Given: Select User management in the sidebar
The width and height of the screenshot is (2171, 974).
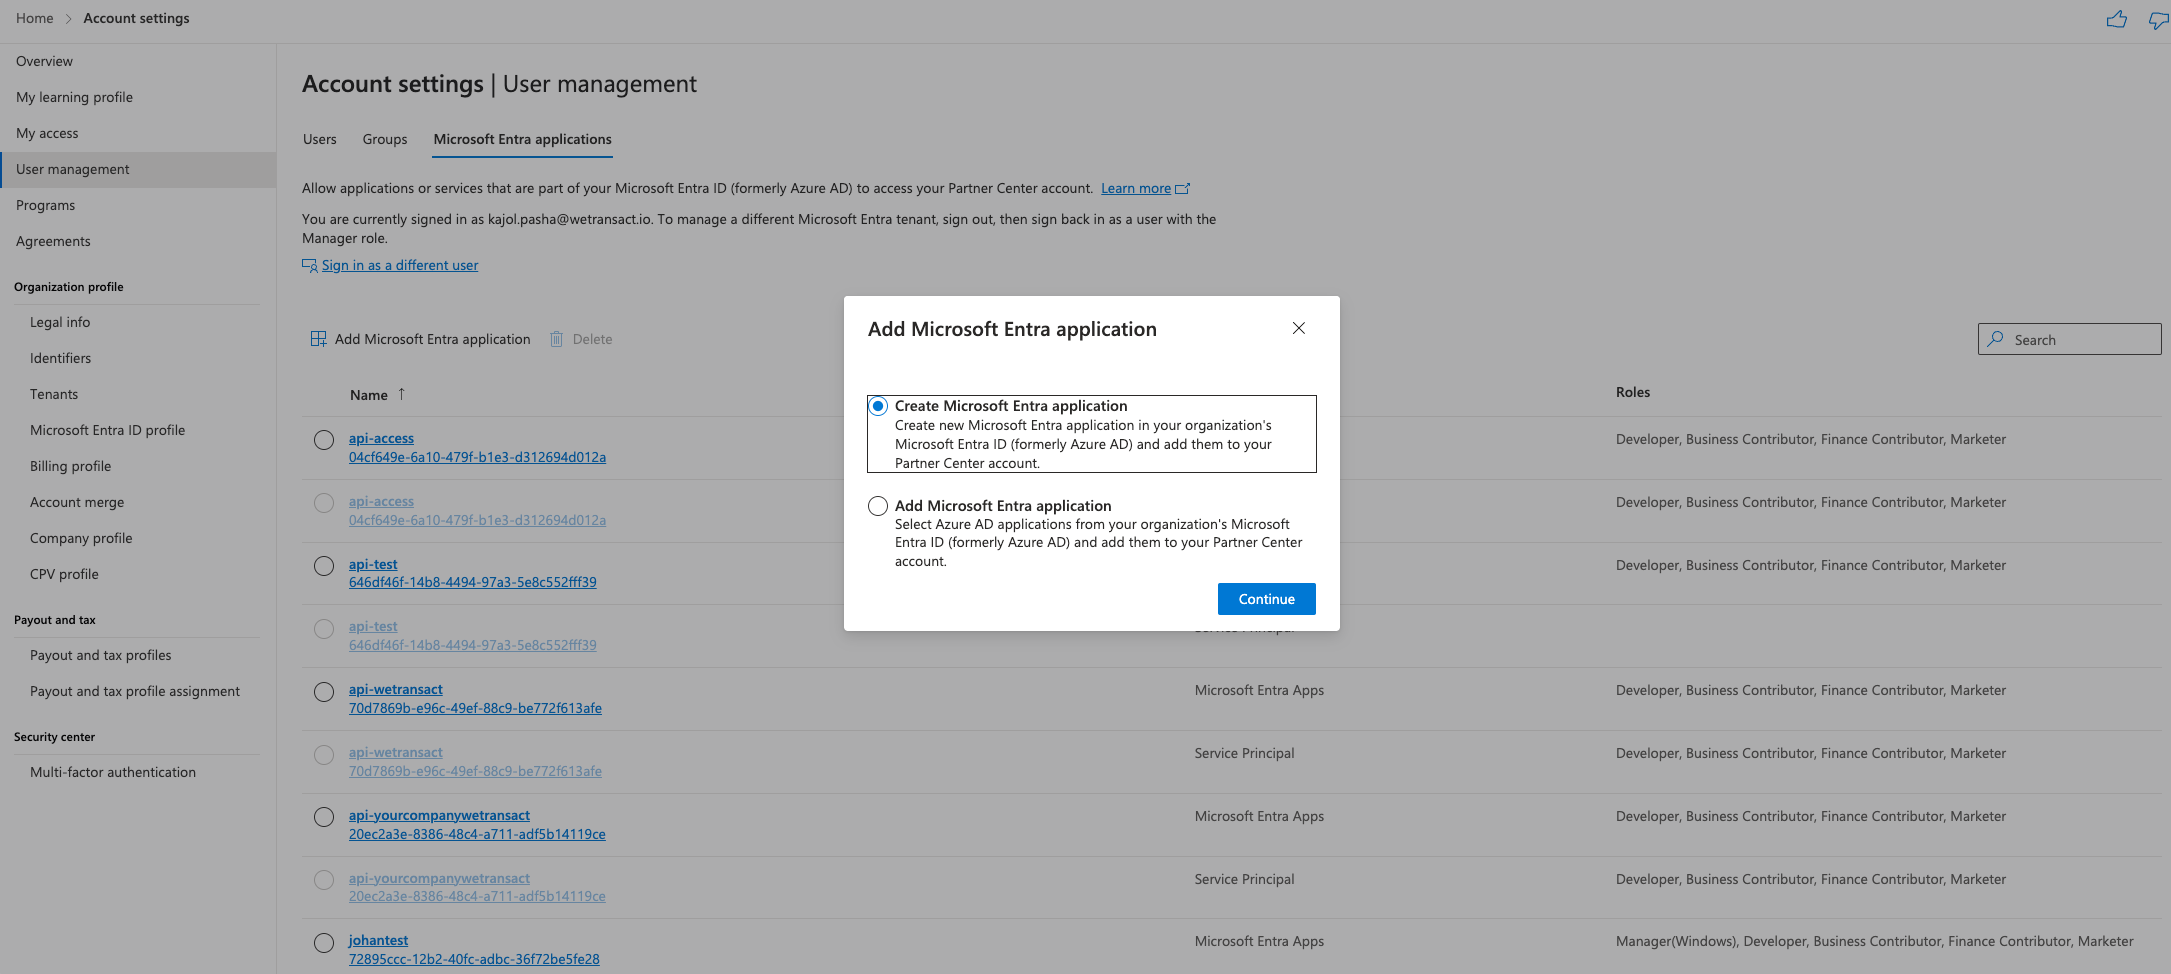Looking at the screenshot, I should coord(138,169).
